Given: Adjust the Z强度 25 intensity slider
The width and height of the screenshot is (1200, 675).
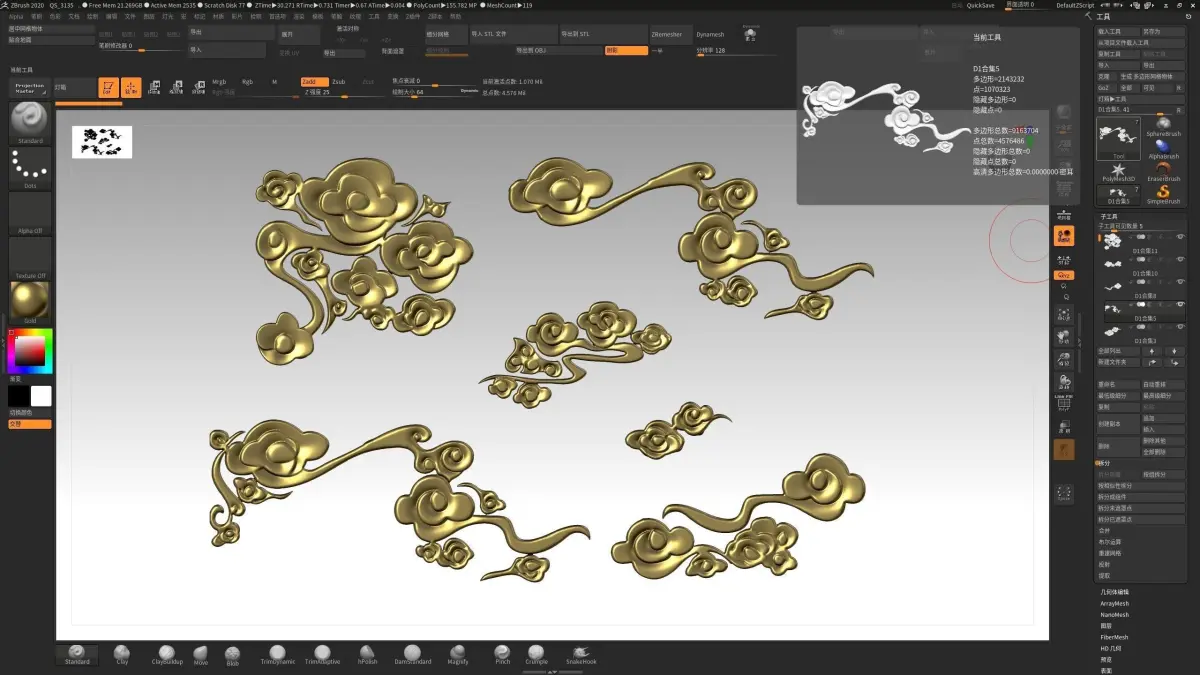Looking at the screenshot, I should pos(343,93).
